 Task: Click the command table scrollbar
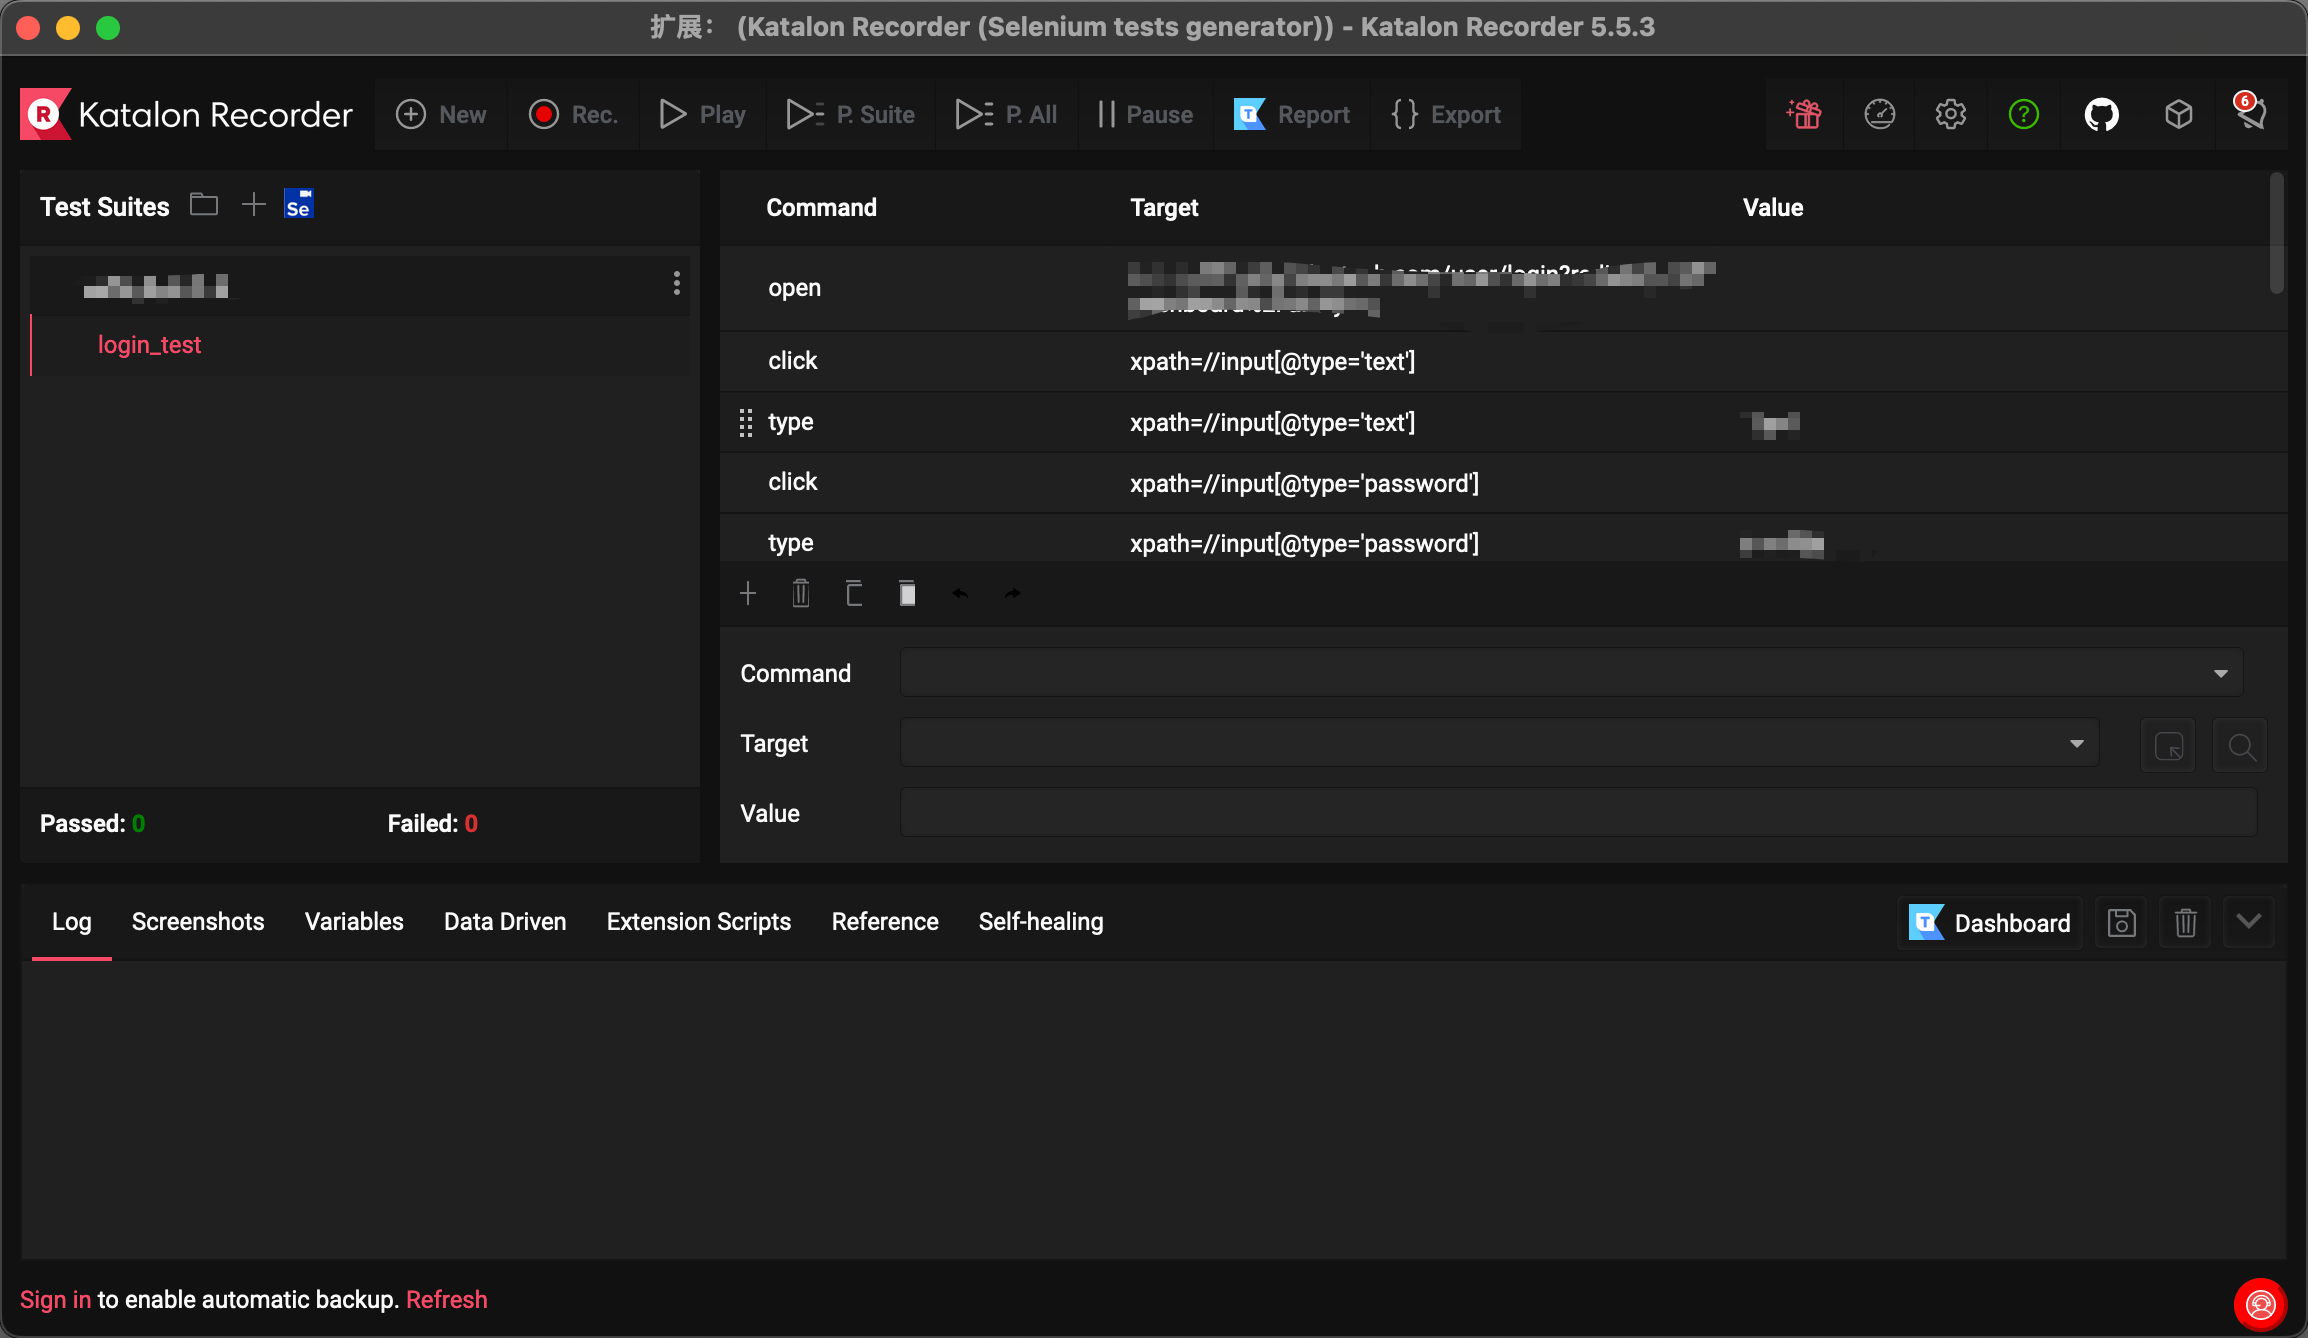point(2277,234)
